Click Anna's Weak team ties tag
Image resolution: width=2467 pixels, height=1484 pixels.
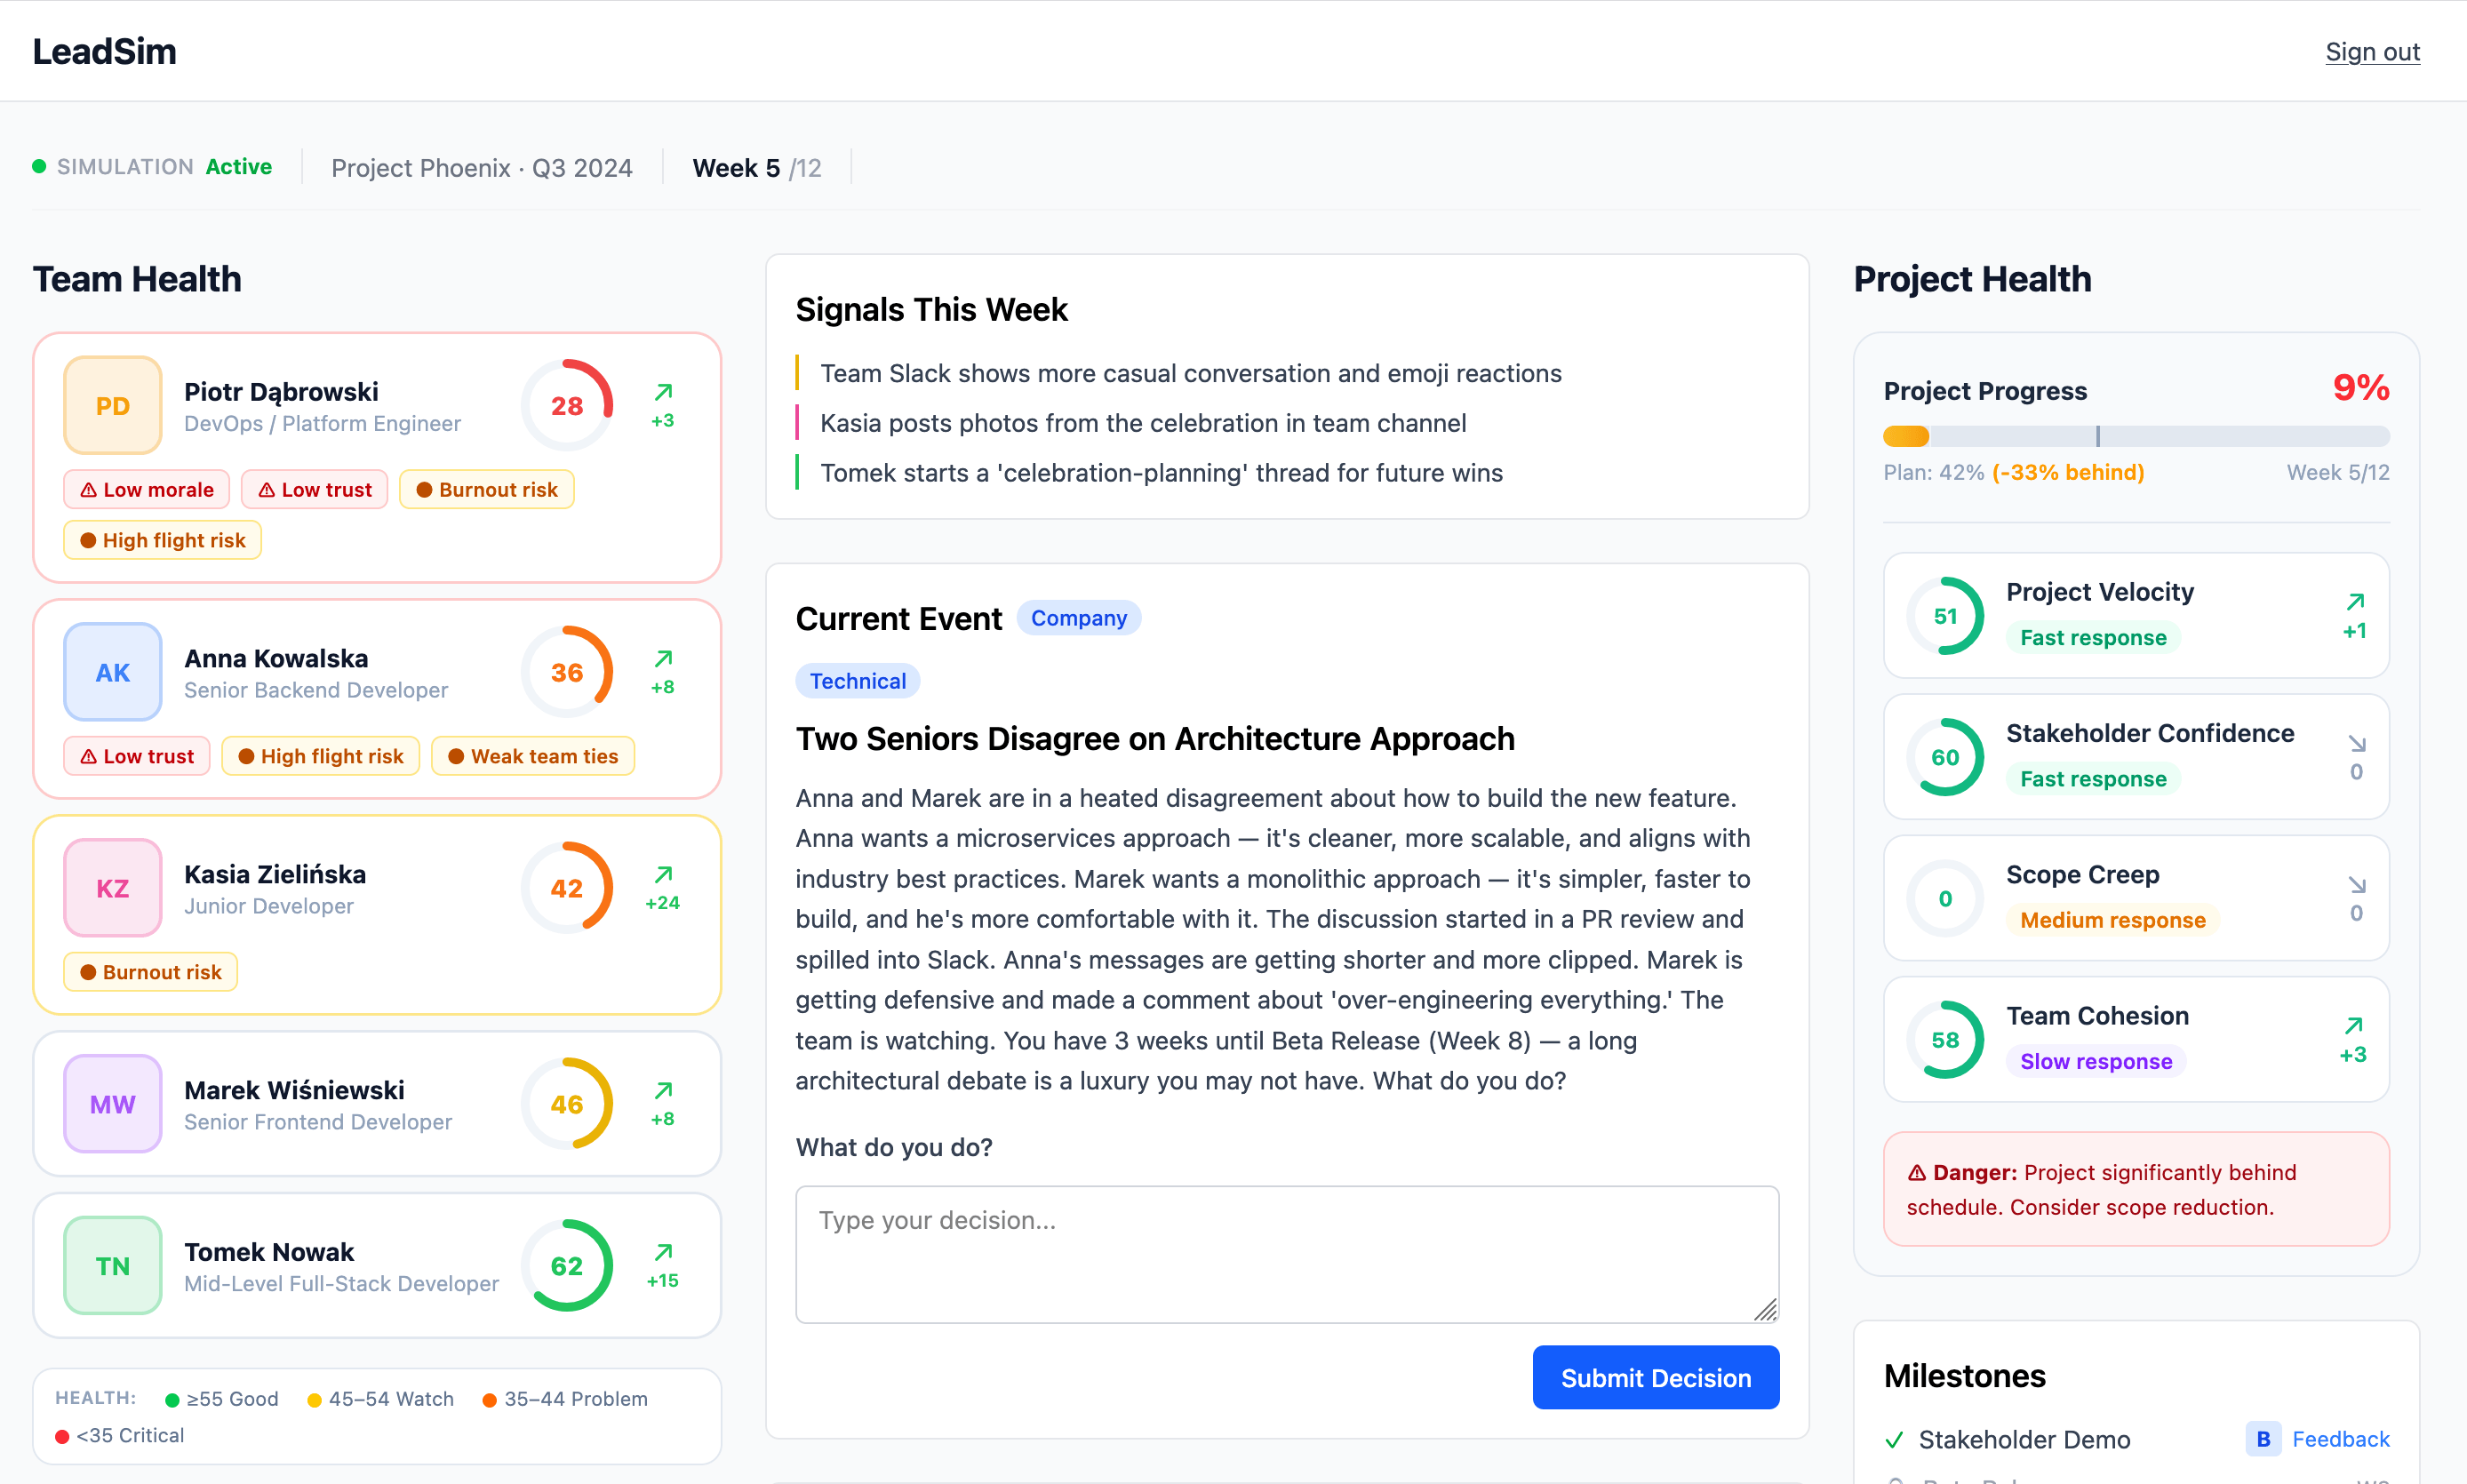tap(533, 756)
